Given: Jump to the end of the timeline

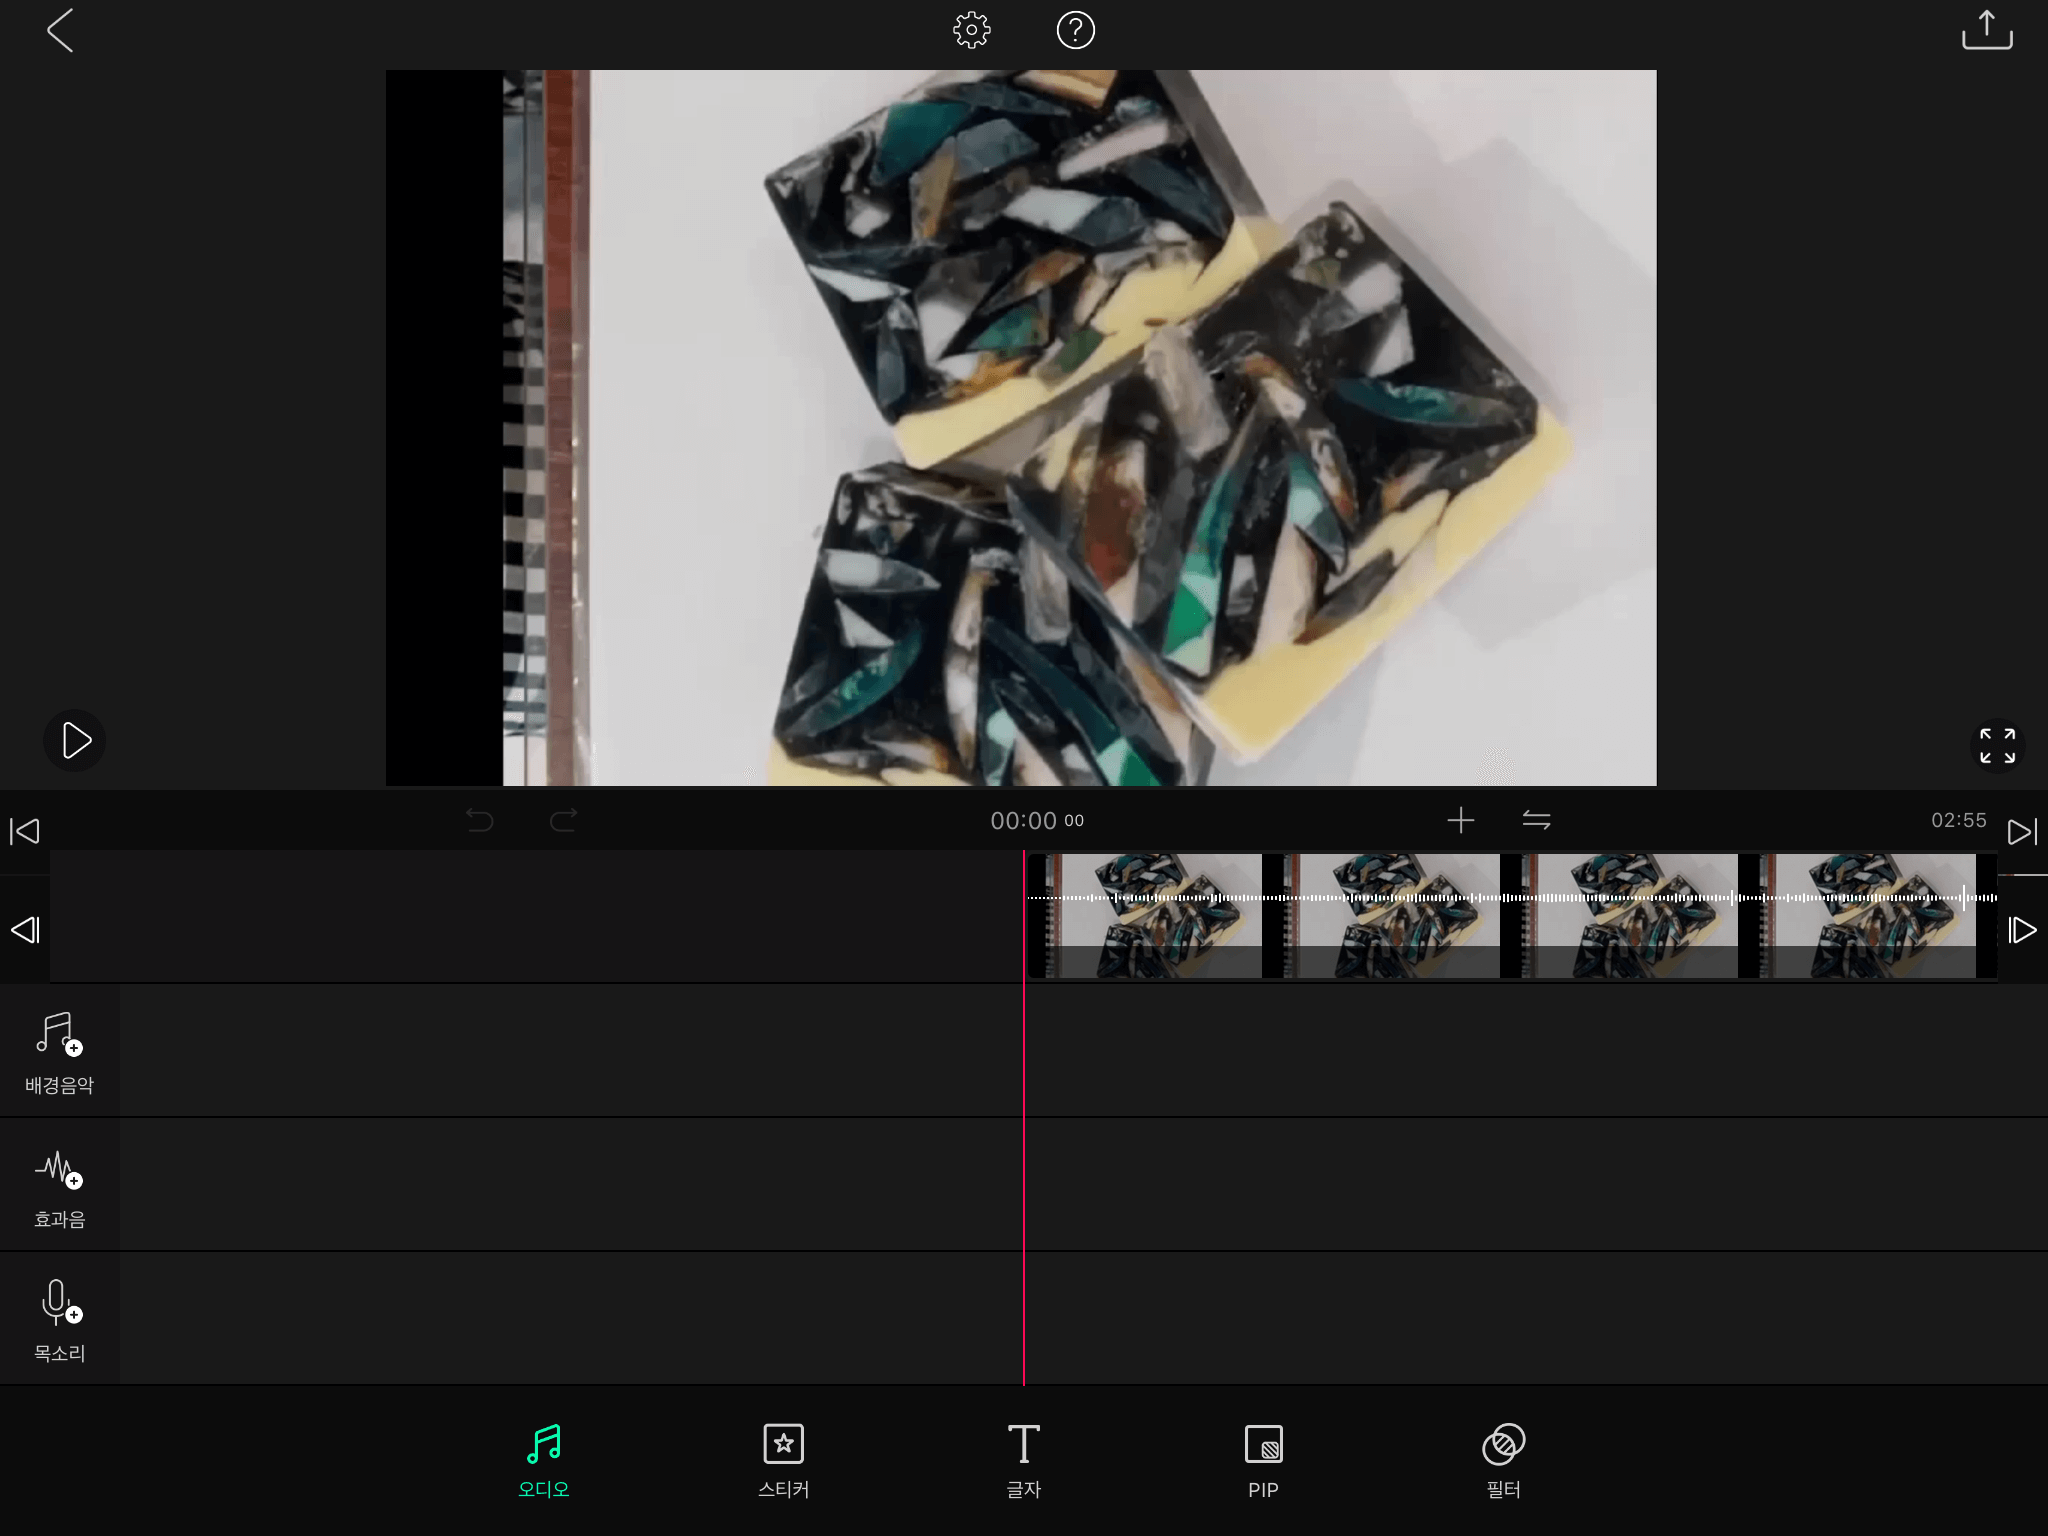Looking at the screenshot, I should [2021, 831].
